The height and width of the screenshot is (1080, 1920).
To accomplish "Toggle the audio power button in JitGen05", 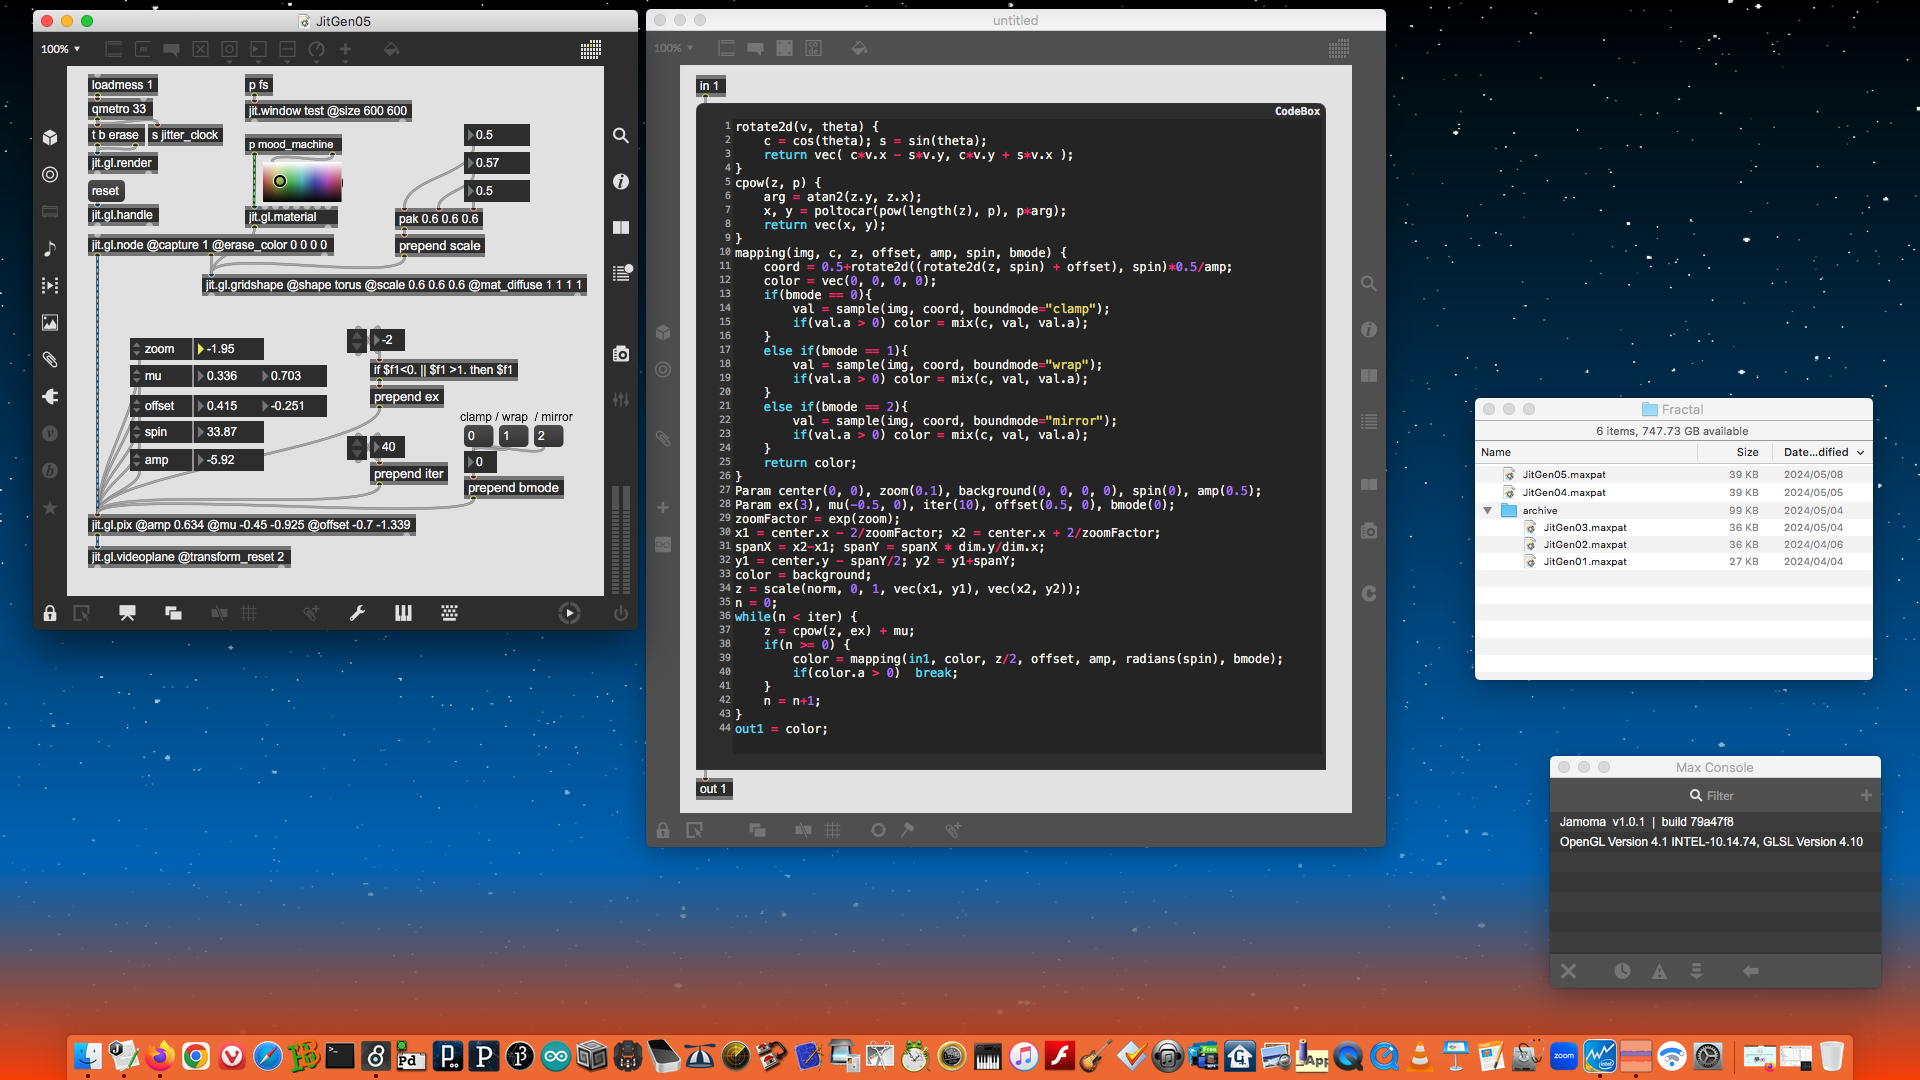I will (621, 613).
